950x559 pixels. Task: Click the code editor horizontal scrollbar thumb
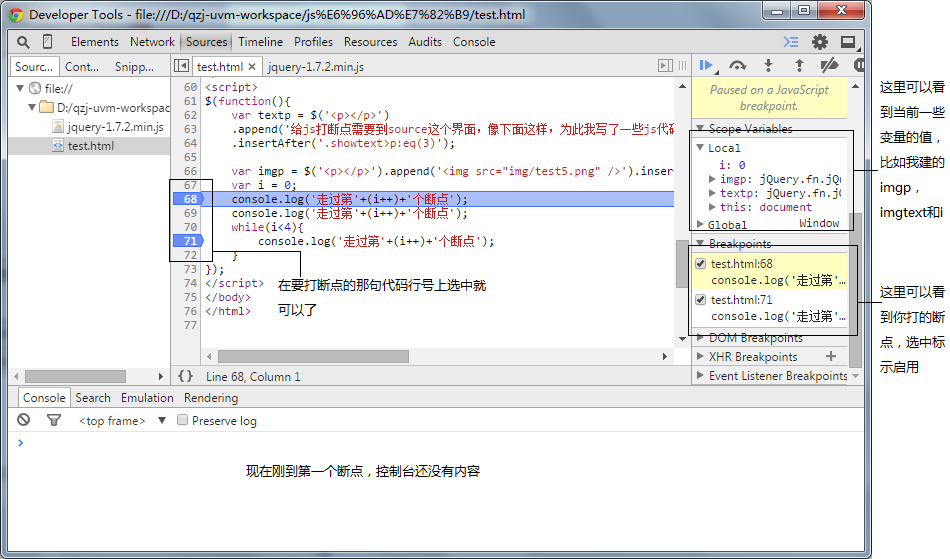[x=313, y=356]
